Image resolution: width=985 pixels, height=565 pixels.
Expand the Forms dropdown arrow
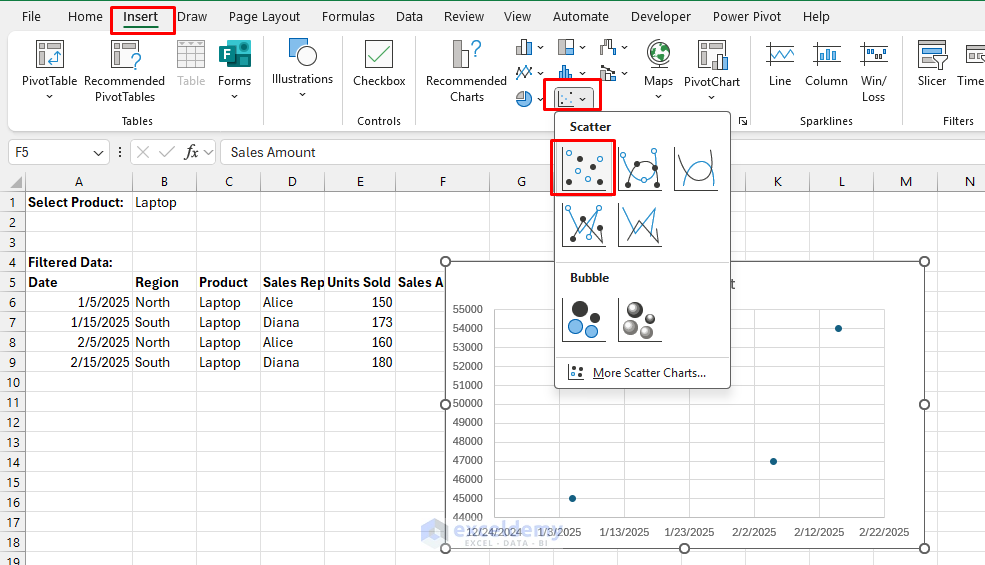click(x=234, y=97)
